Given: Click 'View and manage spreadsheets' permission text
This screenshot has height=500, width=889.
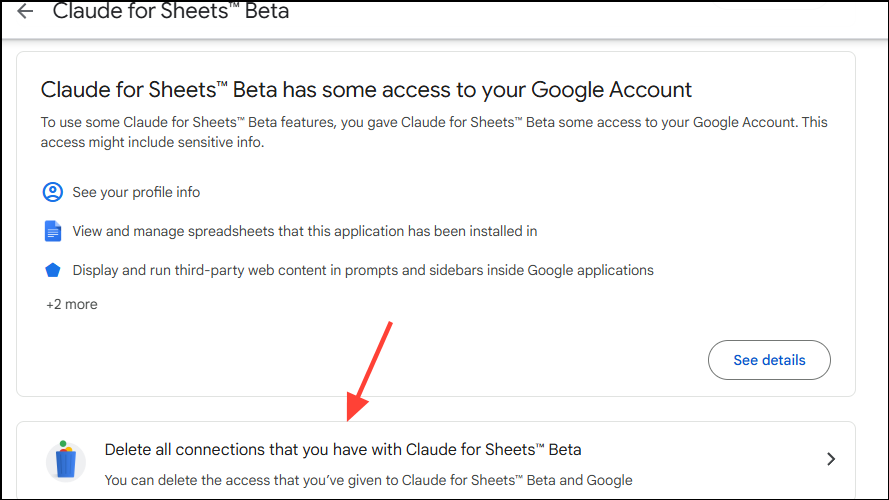Looking at the screenshot, I should (305, 231).
